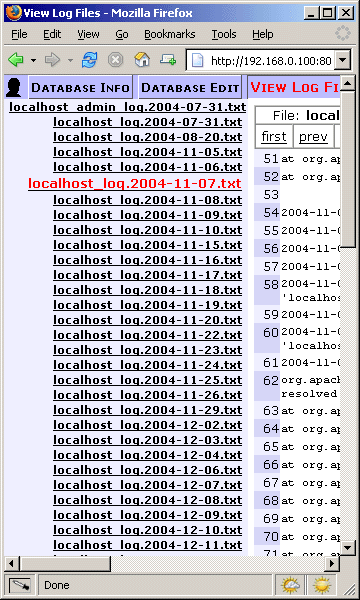This screenshot has height=600, width=360.
Task: Open the Edit menu
Action: coord(52,34)
